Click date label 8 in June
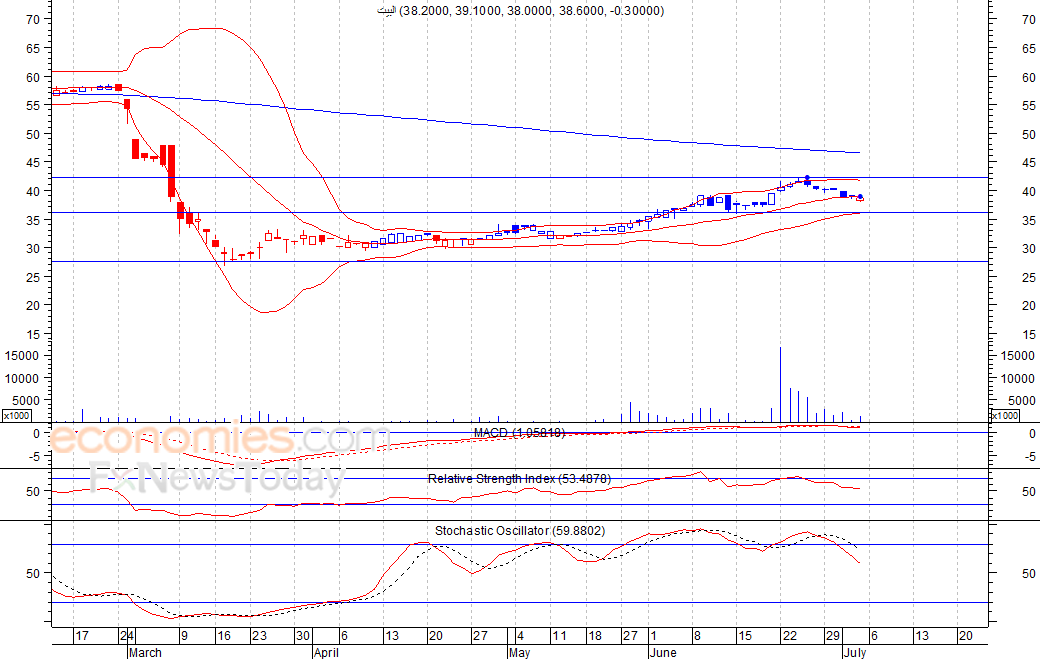1040x659 pixels. [x=696, y=636]
